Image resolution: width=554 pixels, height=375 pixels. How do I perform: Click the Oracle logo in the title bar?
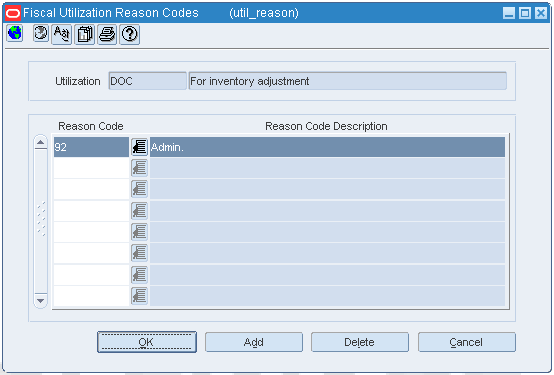13,13
